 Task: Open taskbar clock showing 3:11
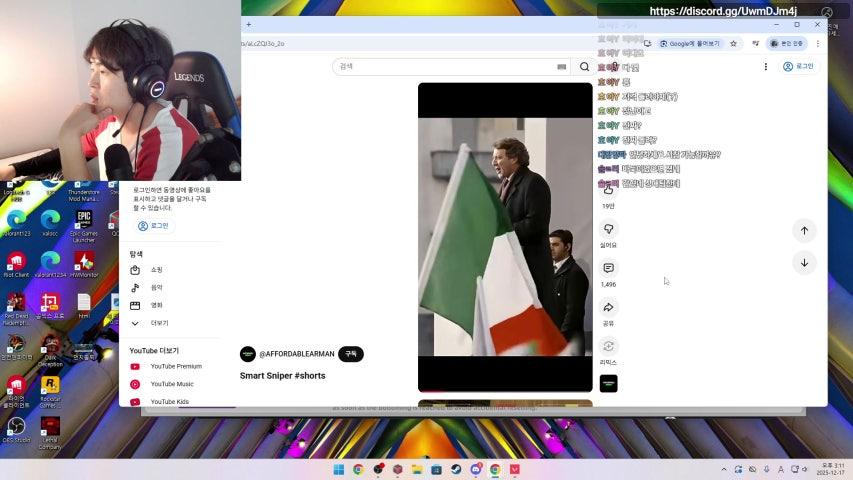tap(832, 469)
